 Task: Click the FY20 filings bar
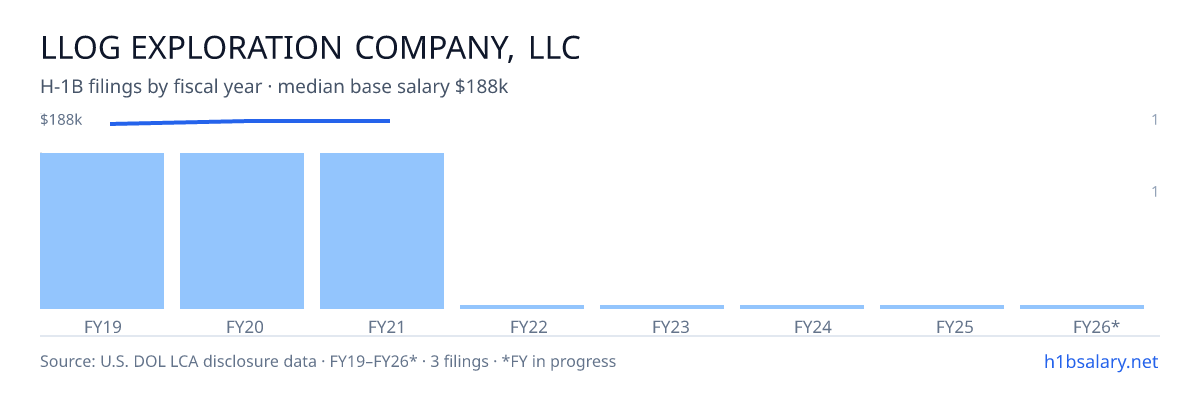pyautogui.click(x=242, y=231)
